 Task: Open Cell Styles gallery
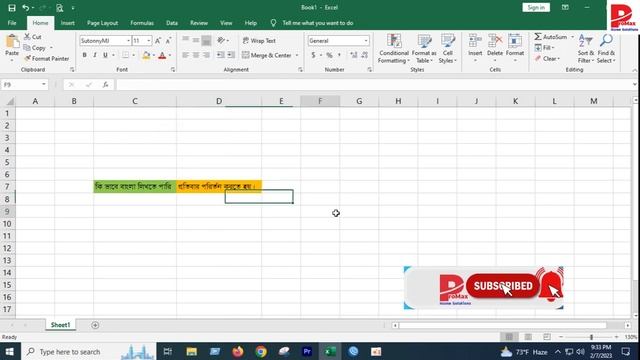coord(448,49)
